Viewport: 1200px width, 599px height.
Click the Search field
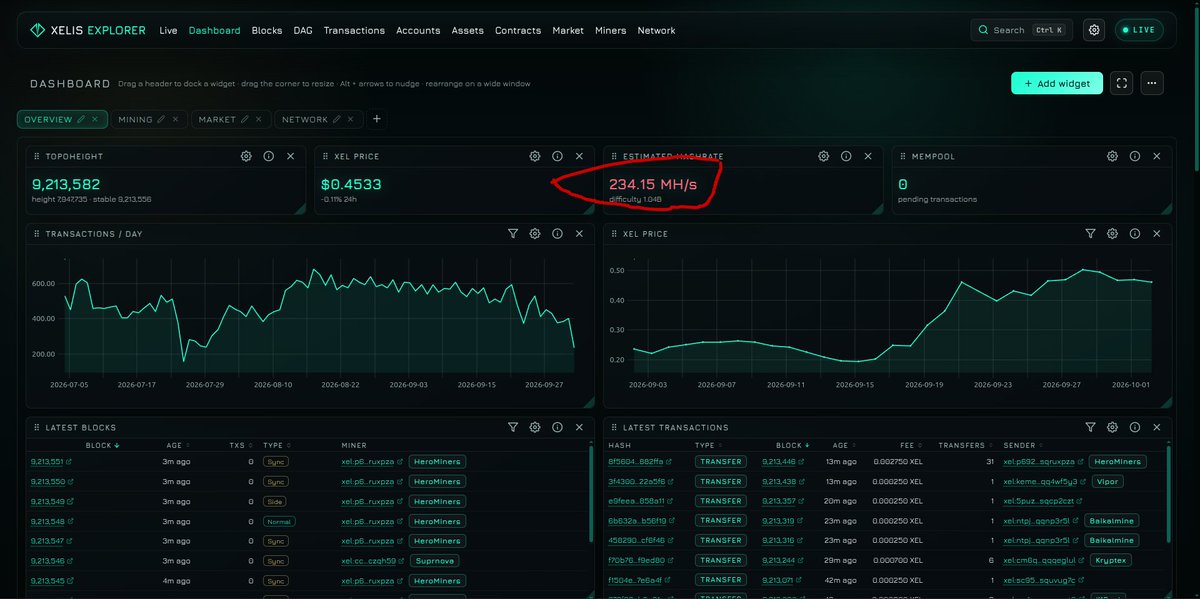pos(1020,30)
